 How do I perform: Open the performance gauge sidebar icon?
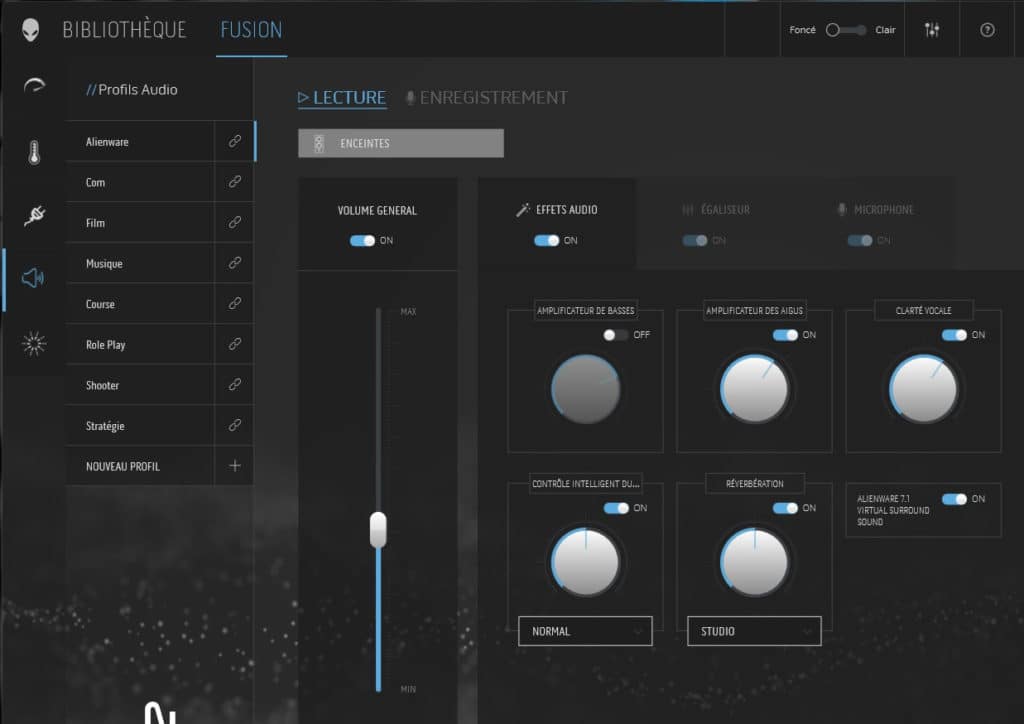pos(34,85)
